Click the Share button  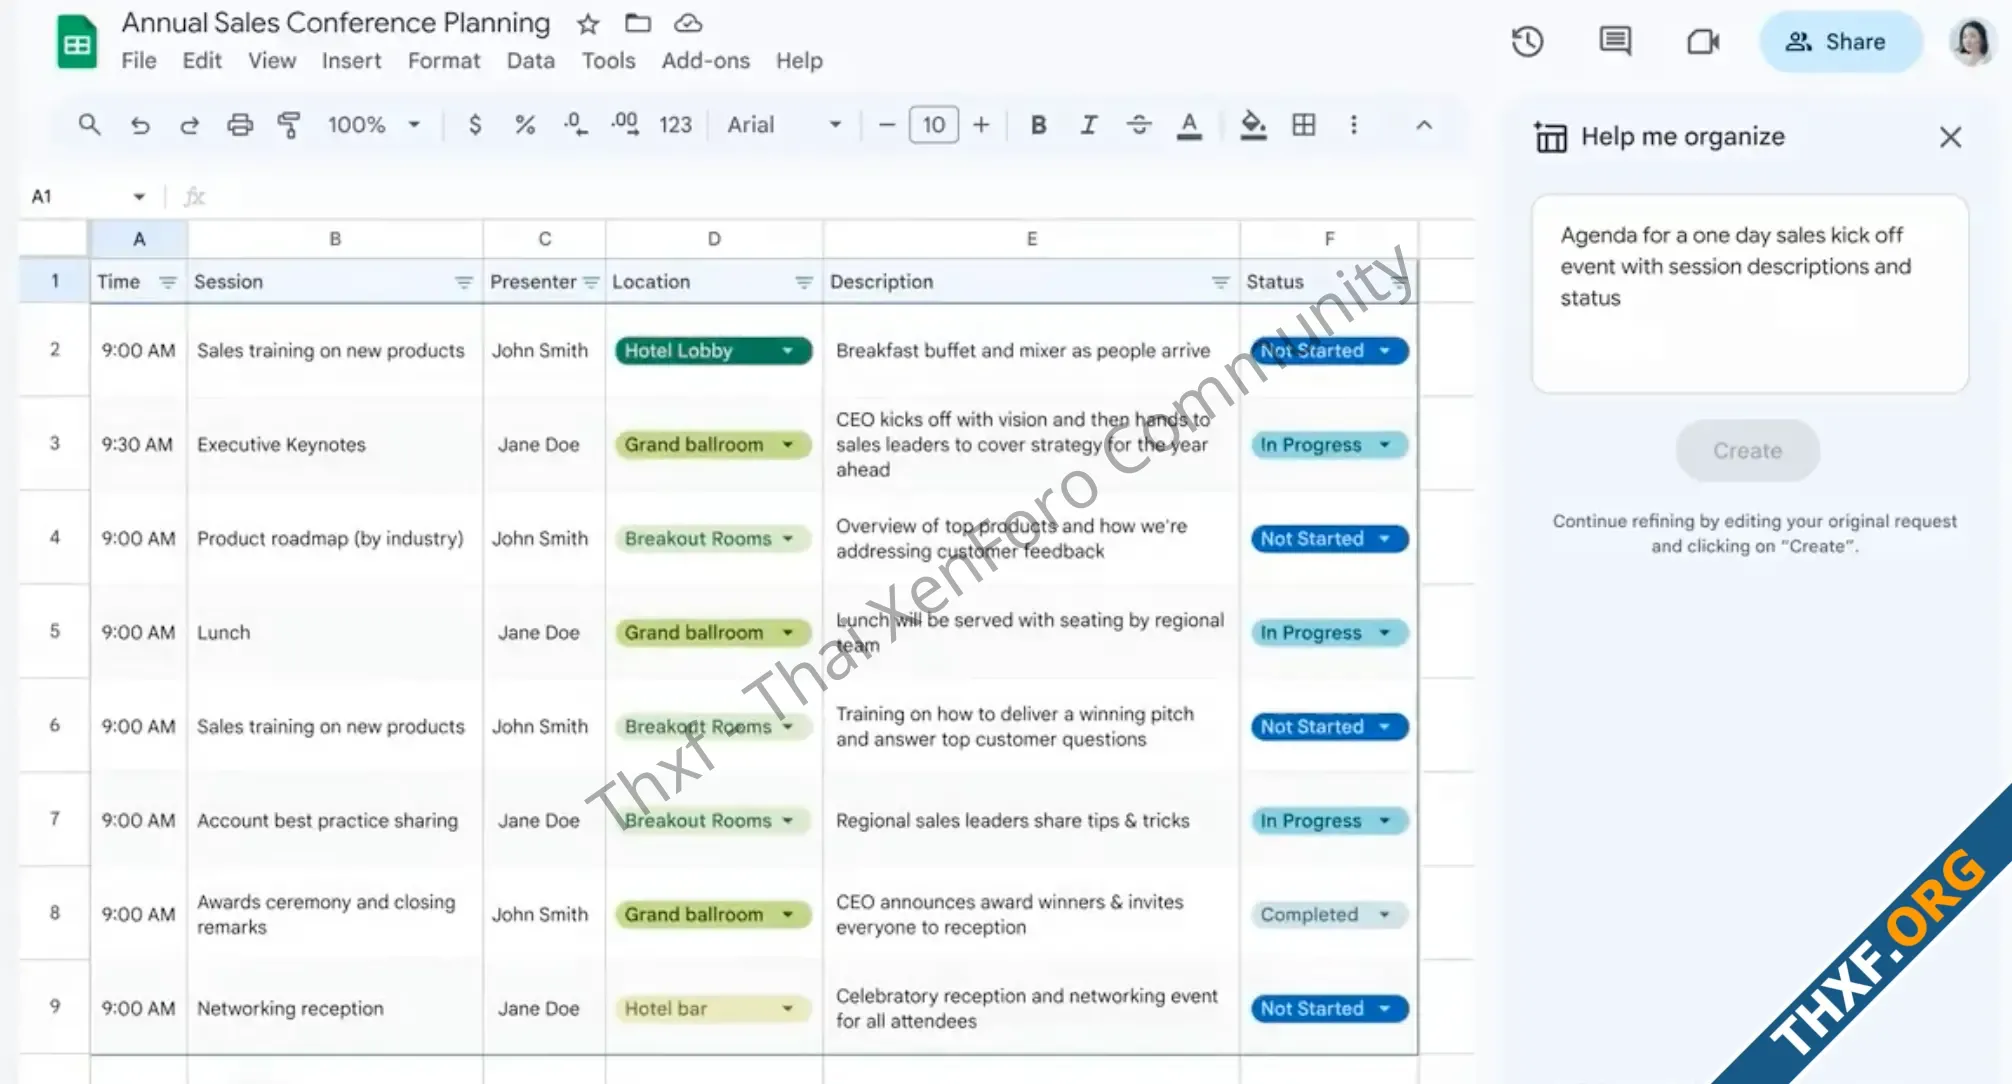point(1840,42)
